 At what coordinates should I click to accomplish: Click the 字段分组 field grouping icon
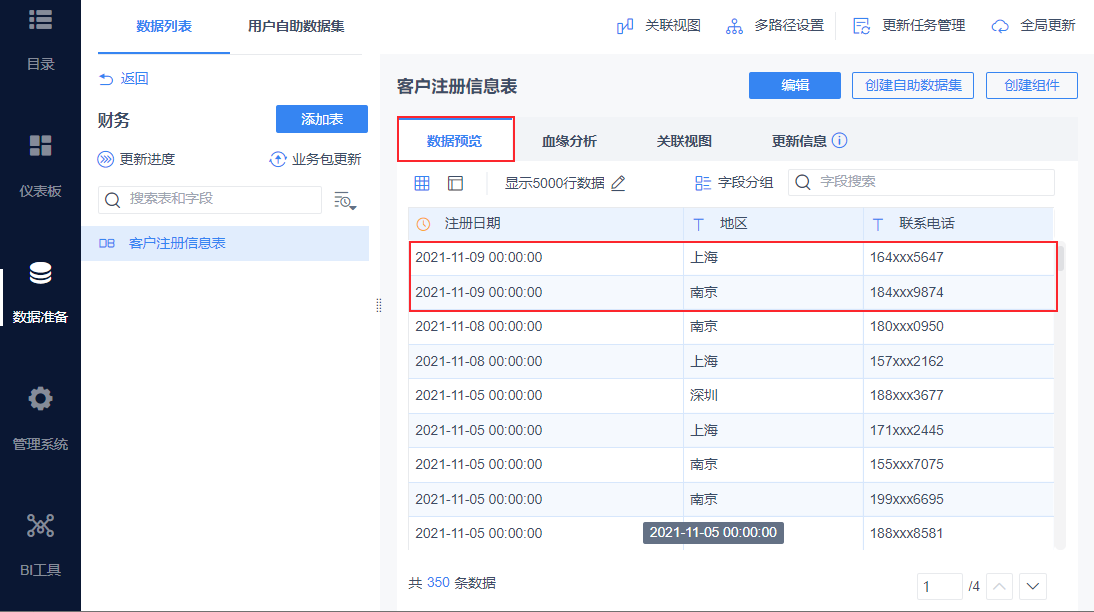click(x=703, y=183)
